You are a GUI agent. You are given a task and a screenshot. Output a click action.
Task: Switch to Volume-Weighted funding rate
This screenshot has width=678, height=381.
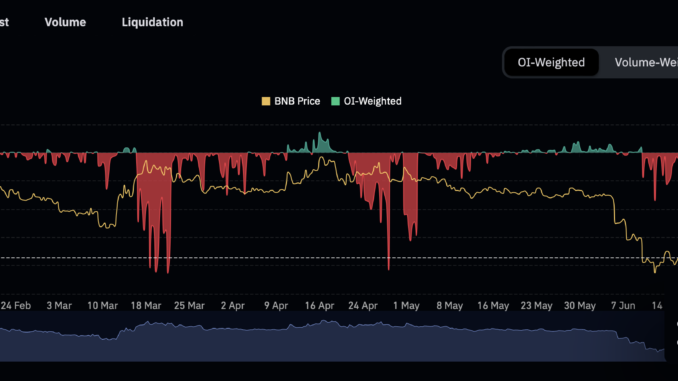pos(646,62)
